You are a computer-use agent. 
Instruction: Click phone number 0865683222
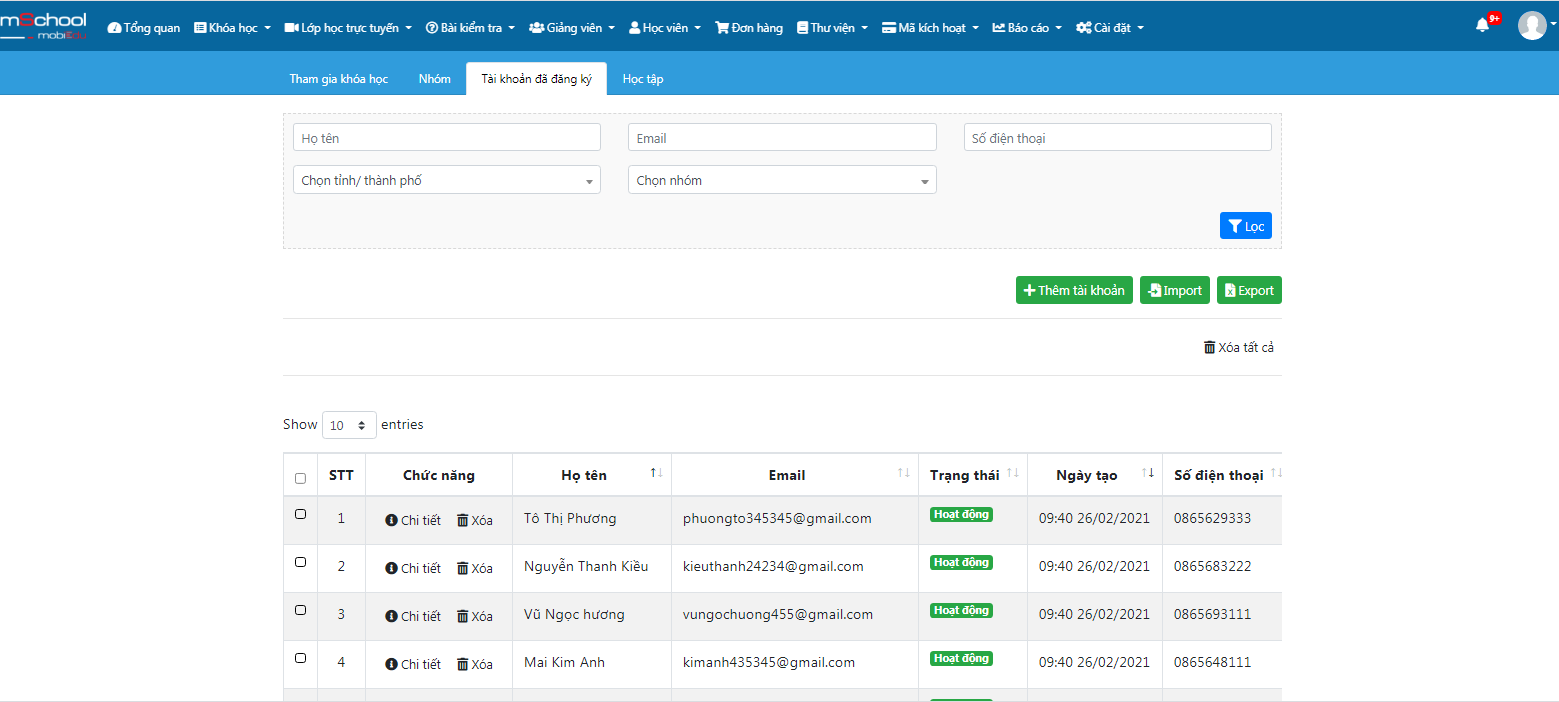point(1212,566)
